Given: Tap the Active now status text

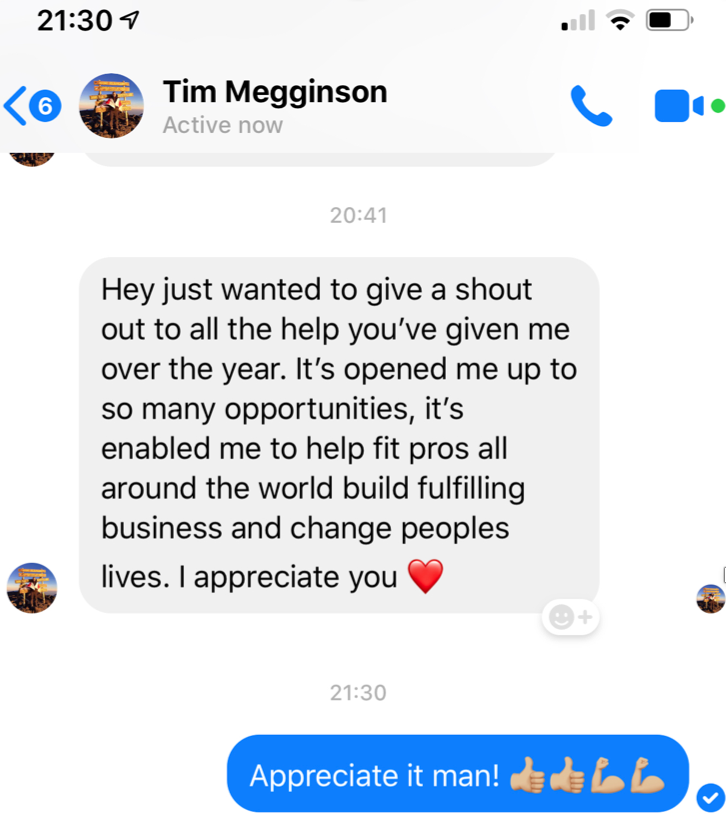Looking at the screenshot, I should pos(223,125).
